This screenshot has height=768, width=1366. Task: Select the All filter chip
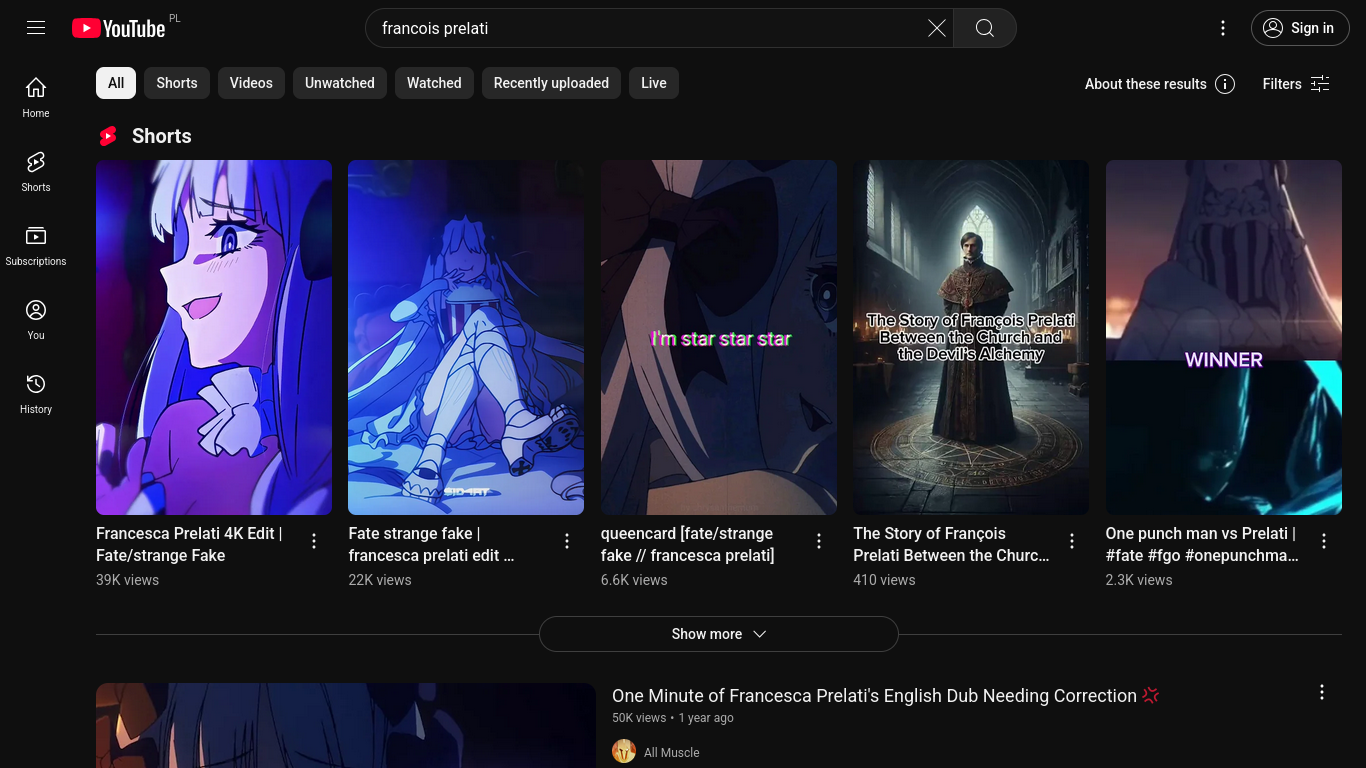tap(116, 83)
